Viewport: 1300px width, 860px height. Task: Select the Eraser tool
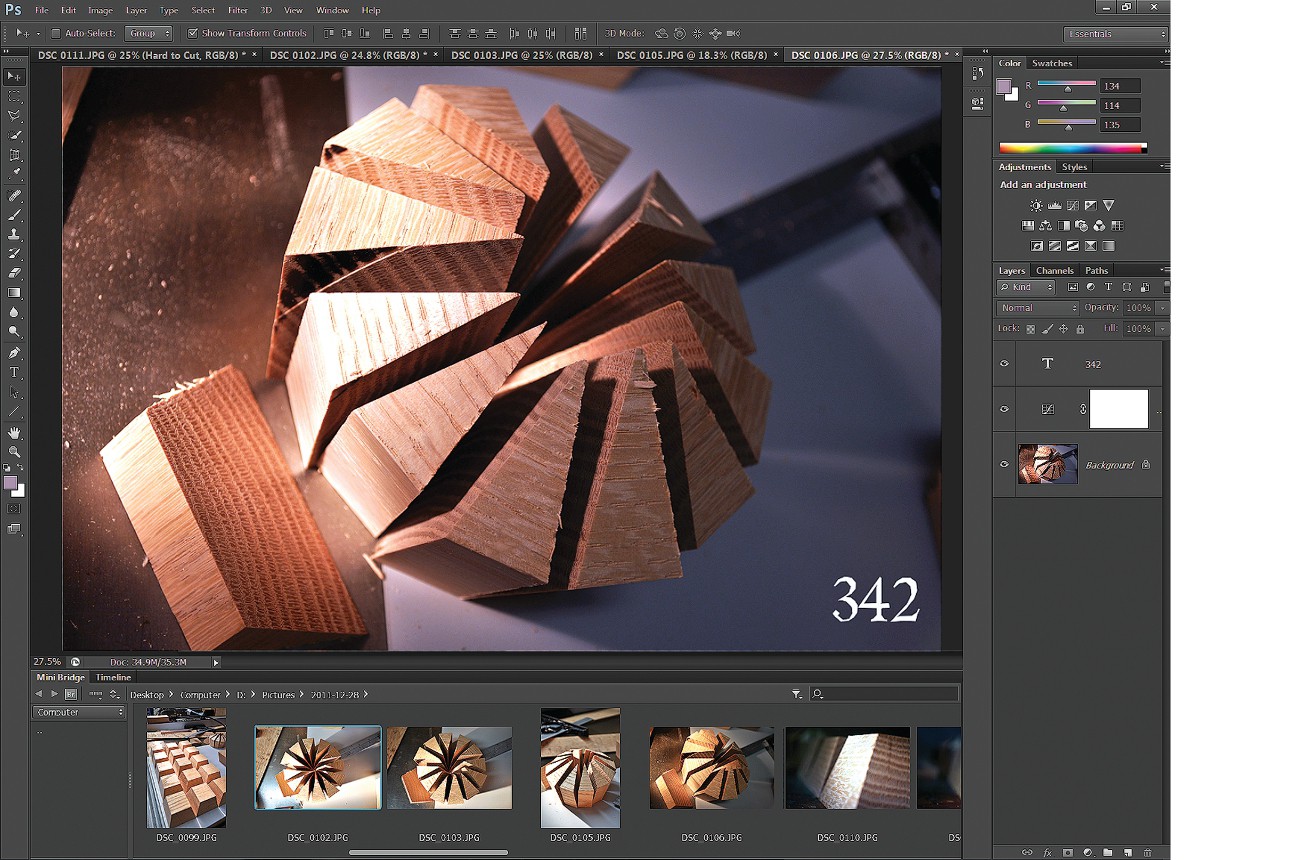[x=14, y=272]
